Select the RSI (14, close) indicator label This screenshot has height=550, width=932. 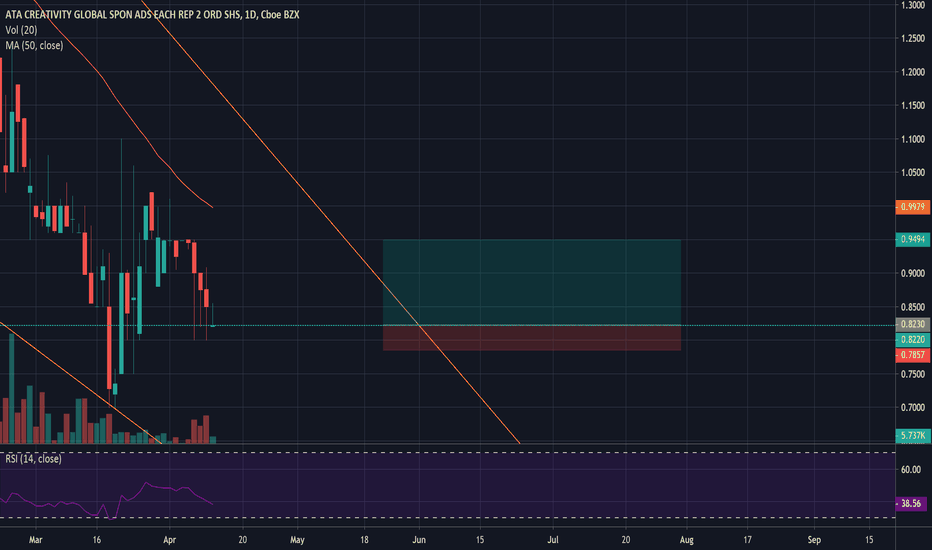[33, 459]
